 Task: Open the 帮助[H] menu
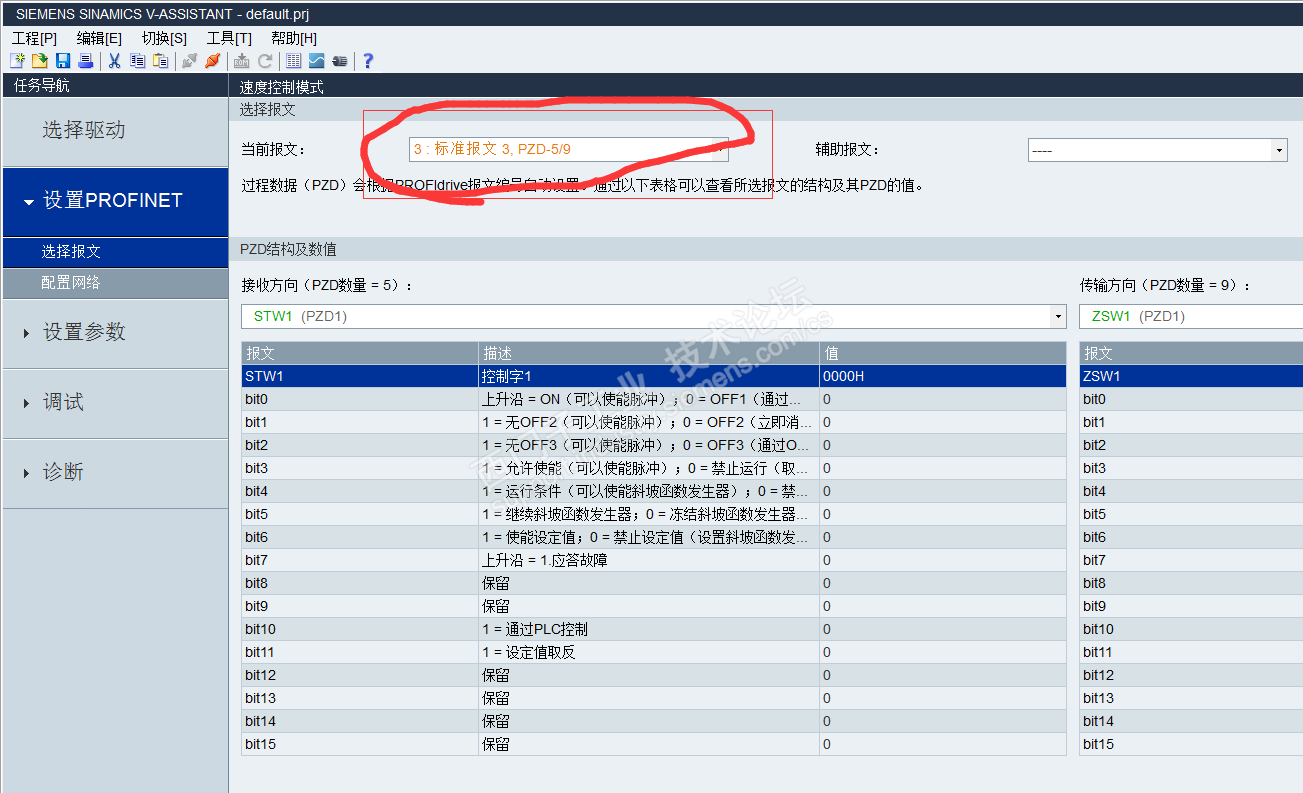point(294,38)
